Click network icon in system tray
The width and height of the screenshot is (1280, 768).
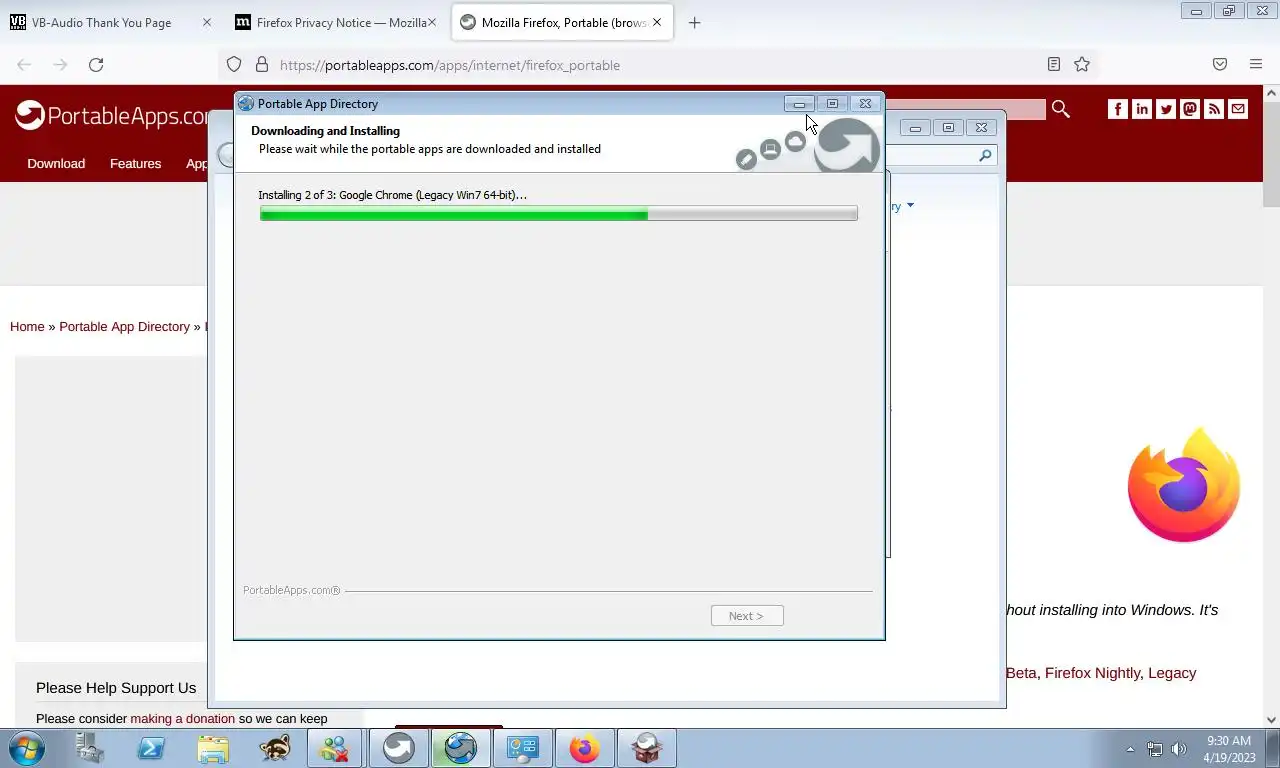point(1155,748)
